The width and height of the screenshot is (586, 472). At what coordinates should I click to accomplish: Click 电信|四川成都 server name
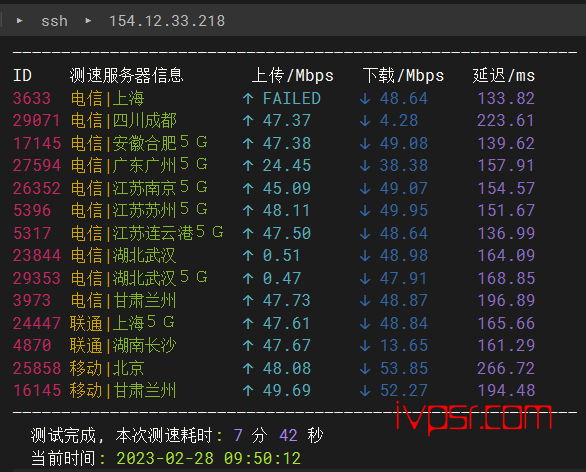point(123,121)
